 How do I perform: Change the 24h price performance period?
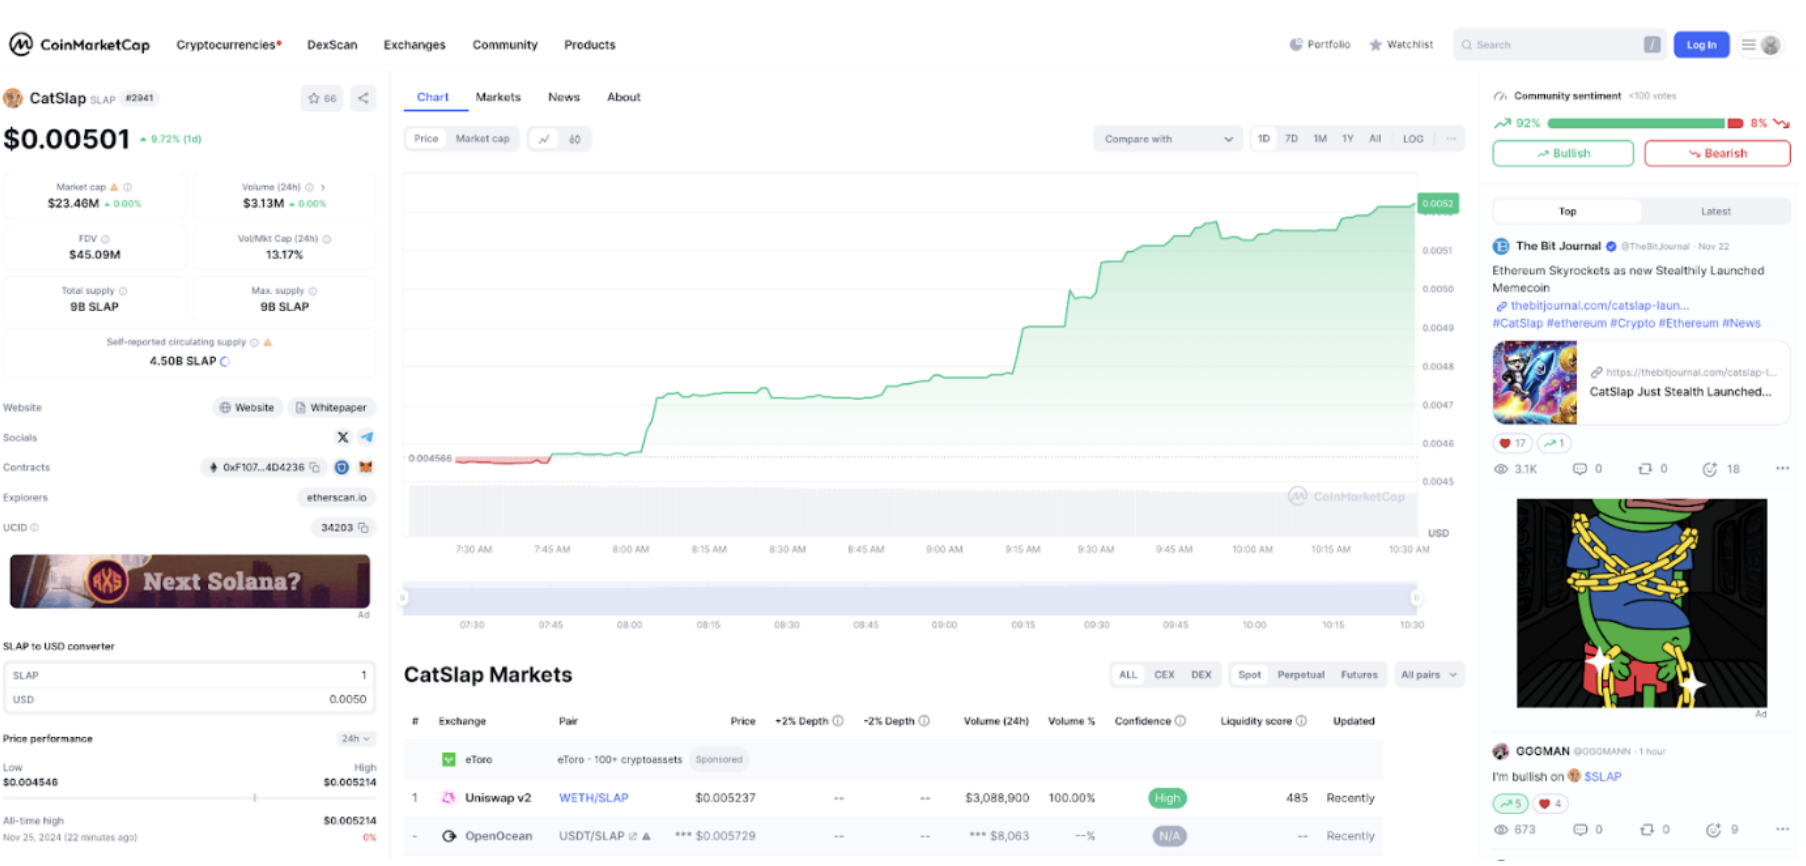pyautogui.click(x=355, y=739)
